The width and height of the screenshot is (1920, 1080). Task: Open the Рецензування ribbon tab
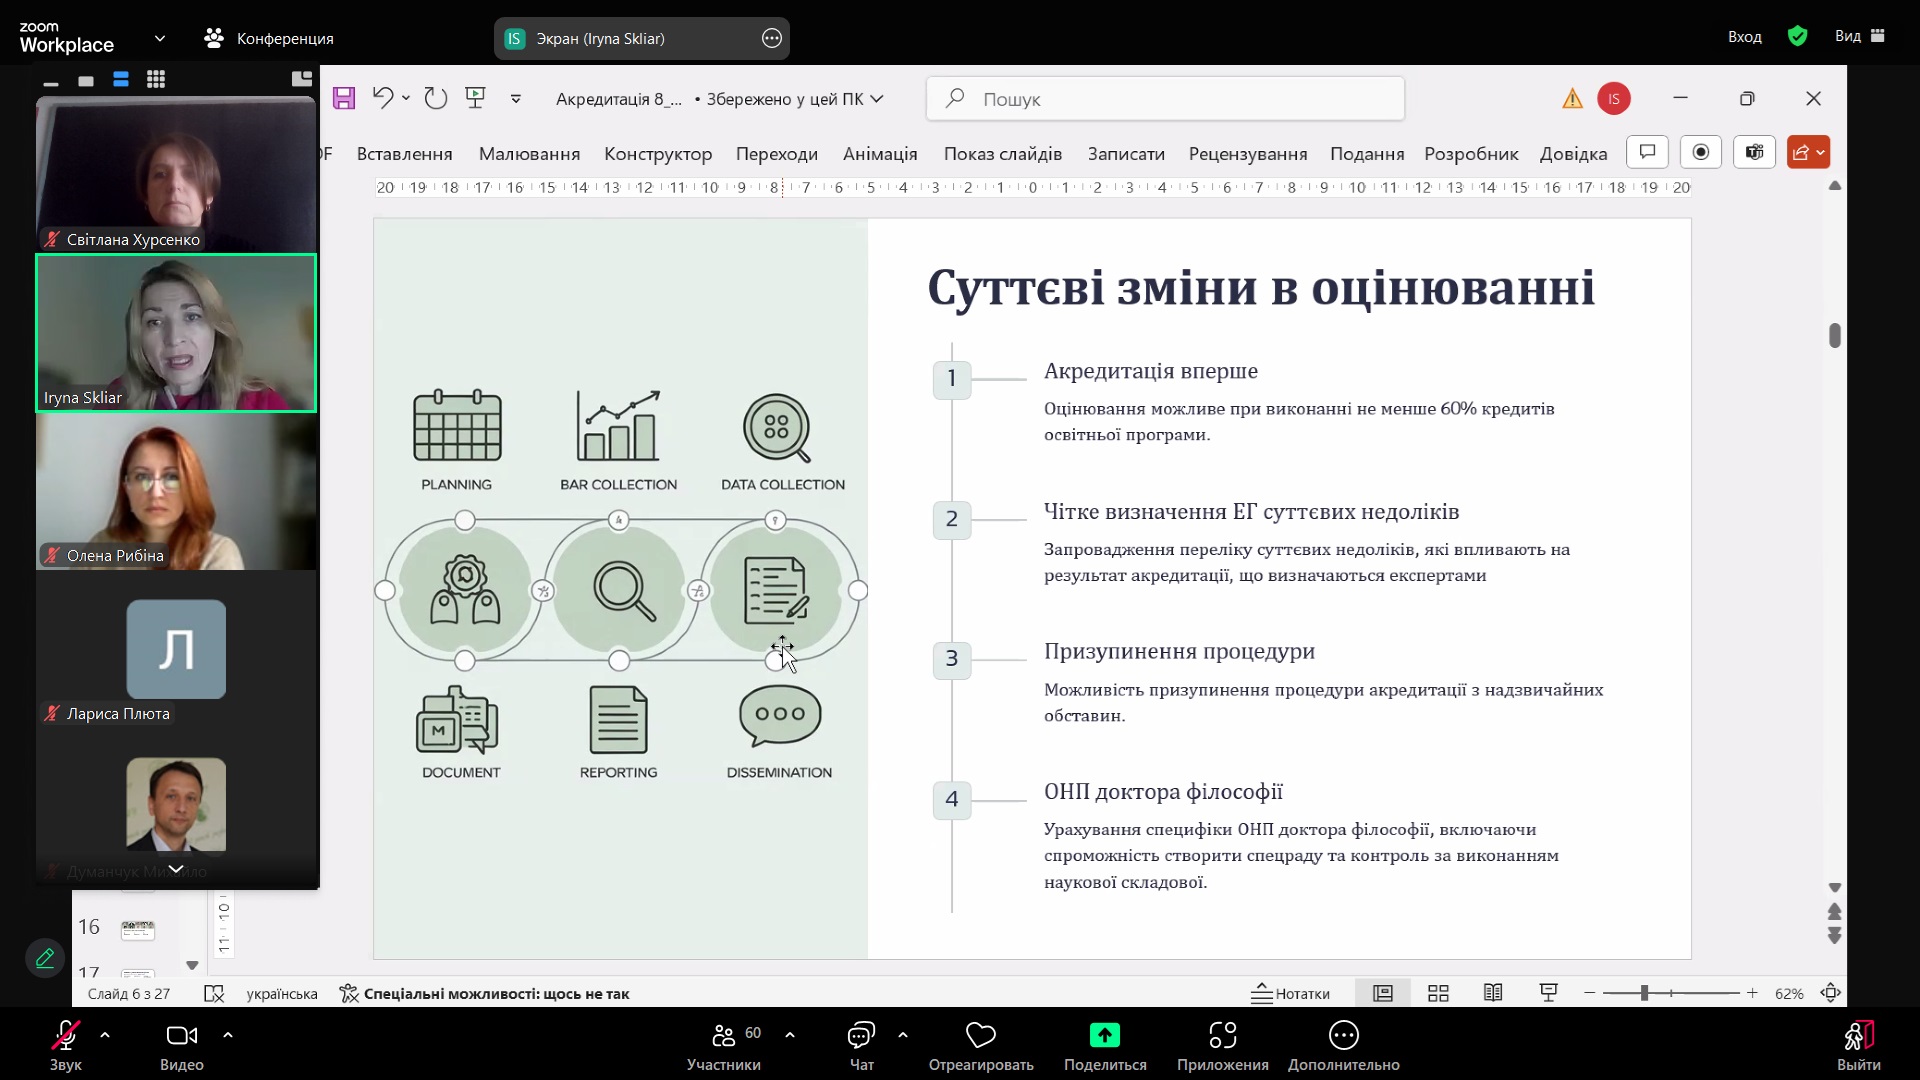pyautogui.click(x=1247, y=154)
